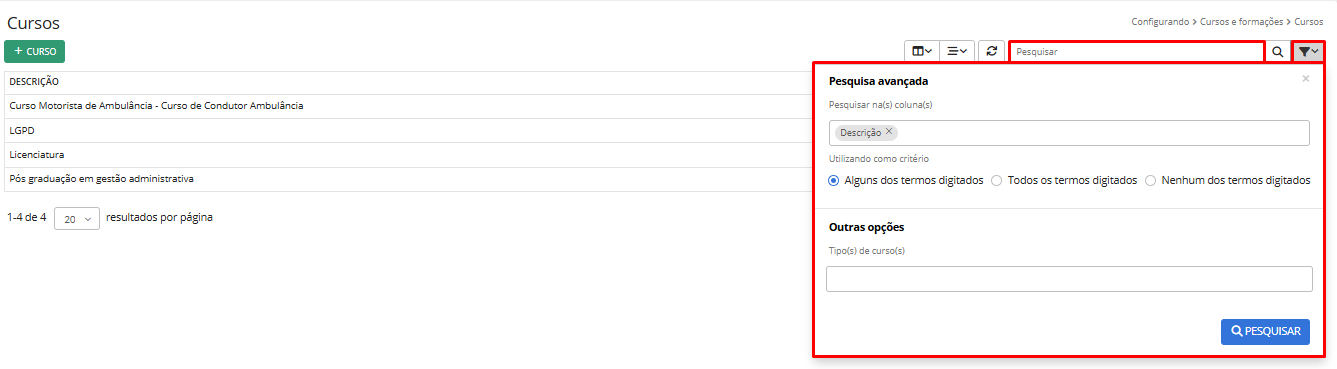Screen dimensions: 1337x369
Task: Refresh the courses list
Action: click(991, 51)
